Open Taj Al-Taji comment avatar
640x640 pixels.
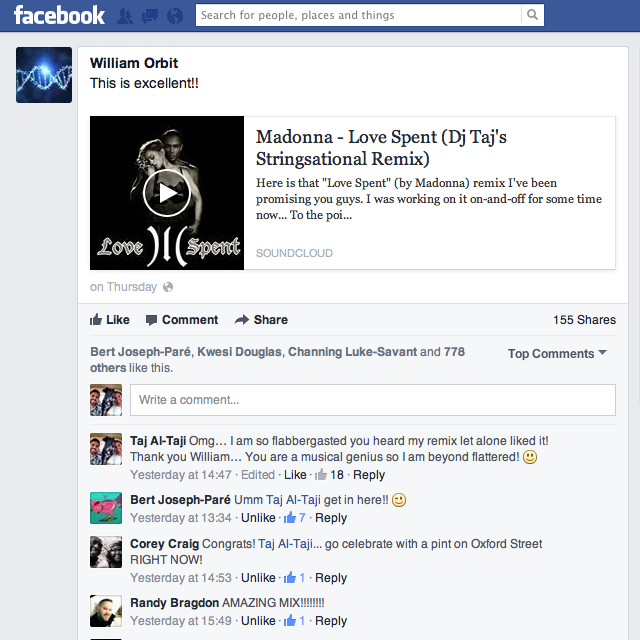tap(106, 449)
